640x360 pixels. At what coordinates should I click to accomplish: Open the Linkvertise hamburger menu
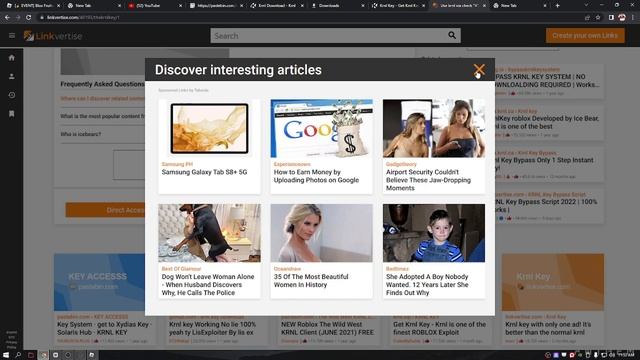point(12,36)
